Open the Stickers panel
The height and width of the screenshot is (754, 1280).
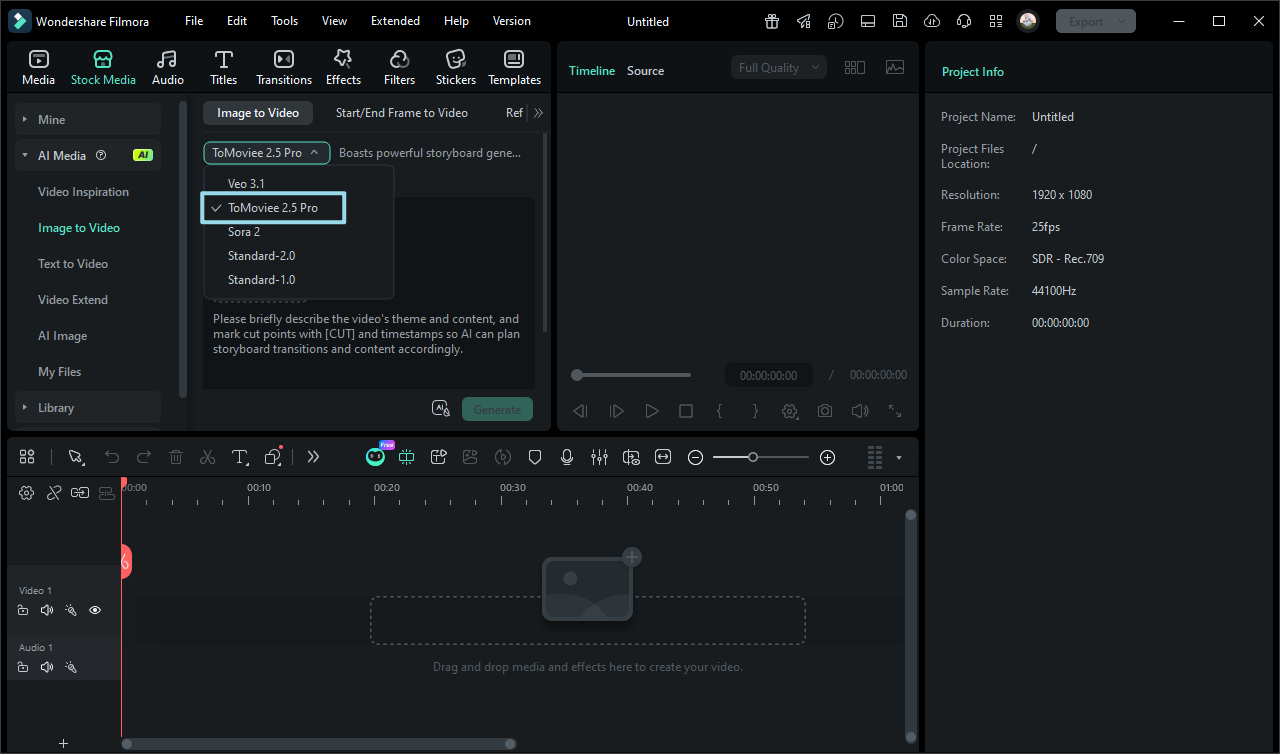coord(456,67)
